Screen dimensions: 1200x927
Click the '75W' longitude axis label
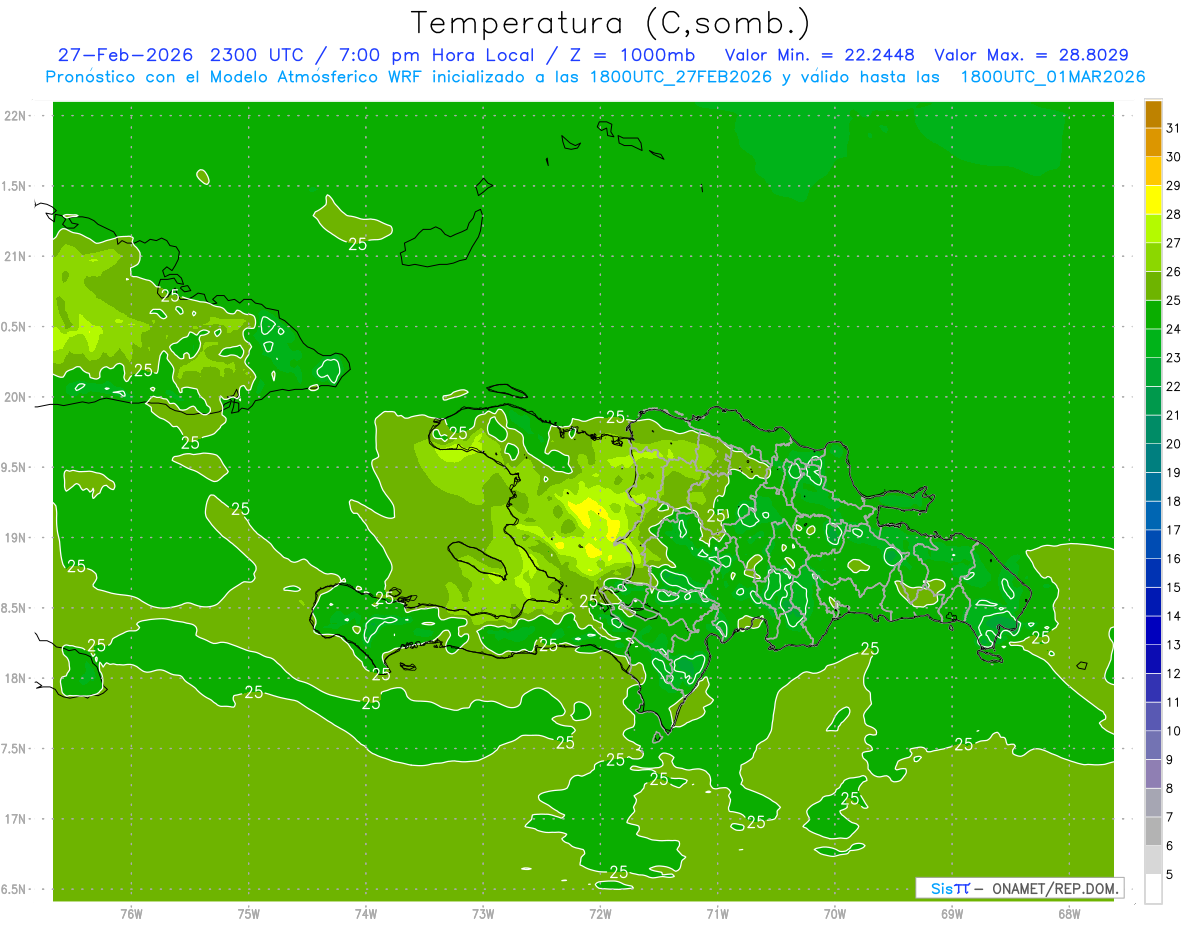[x=249, y=914]
